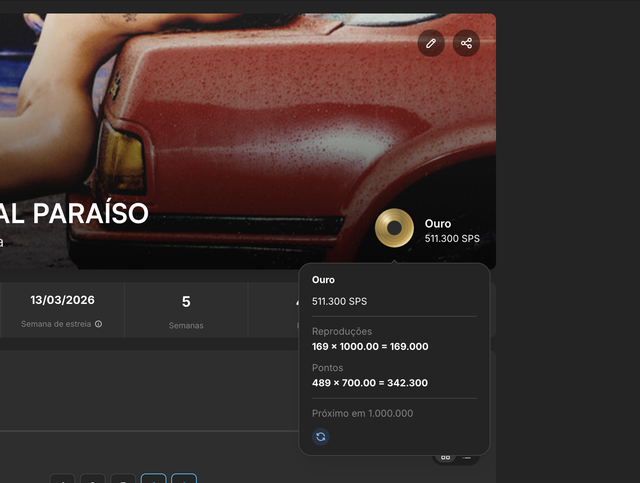Click the Ouro heading in the popup
The height and width of the screenshot is (483, 640).
click(x=323, y=280)
